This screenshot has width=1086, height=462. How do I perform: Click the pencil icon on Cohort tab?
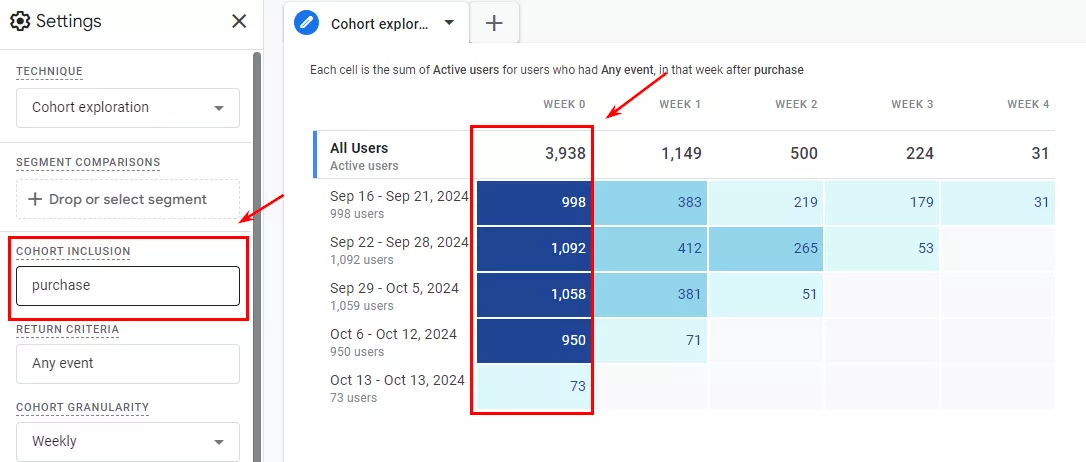tap(306, 23)
